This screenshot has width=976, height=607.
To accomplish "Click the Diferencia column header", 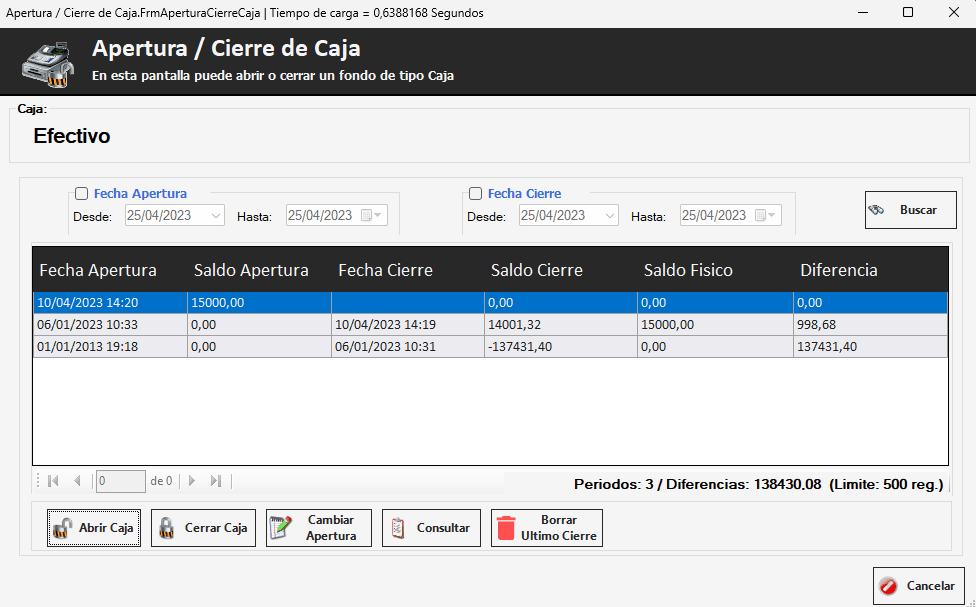I will pos(838,270).
